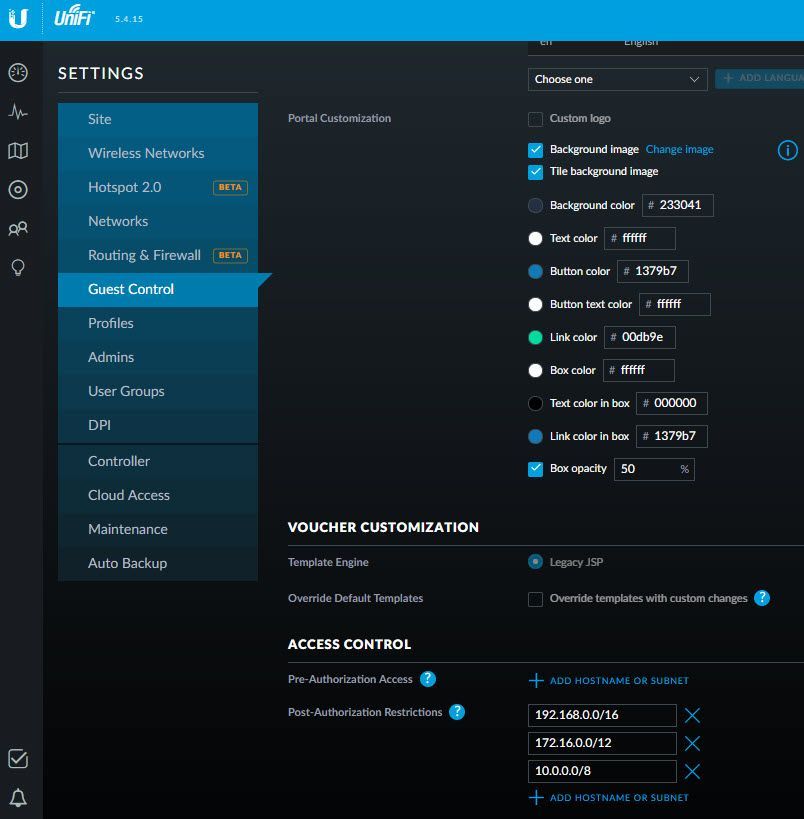Click the Change image link

coord(679,149)
